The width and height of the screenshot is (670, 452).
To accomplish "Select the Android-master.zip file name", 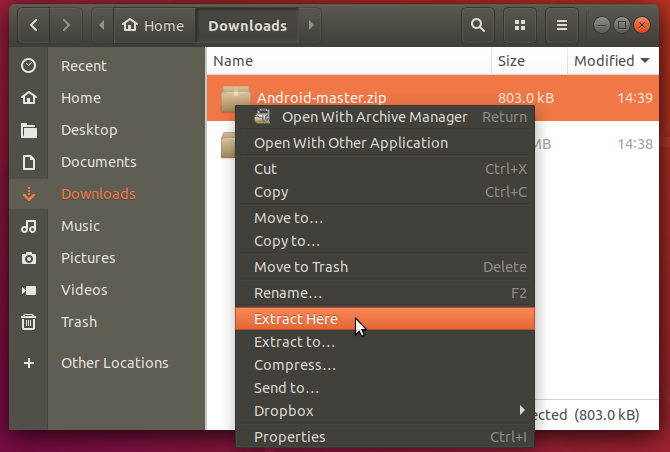I will pyautogui.click(x=321, y=98).
